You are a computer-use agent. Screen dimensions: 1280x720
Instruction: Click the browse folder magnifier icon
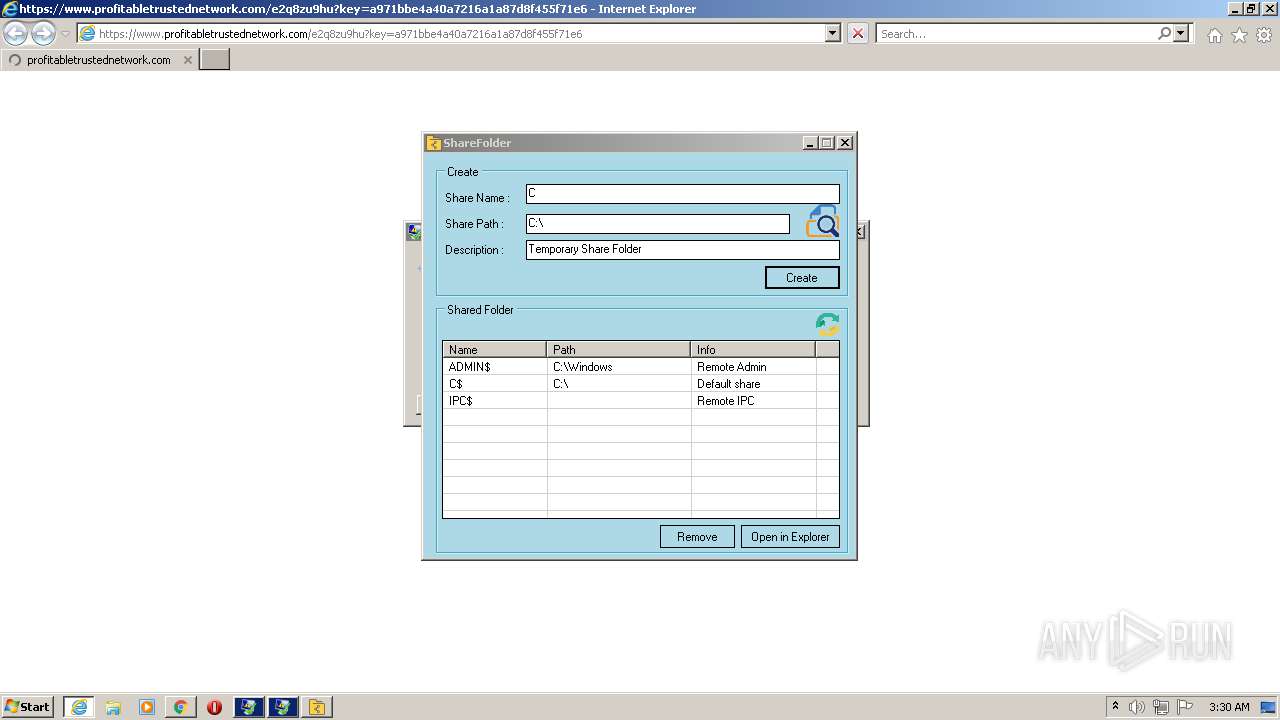point(822,221)
